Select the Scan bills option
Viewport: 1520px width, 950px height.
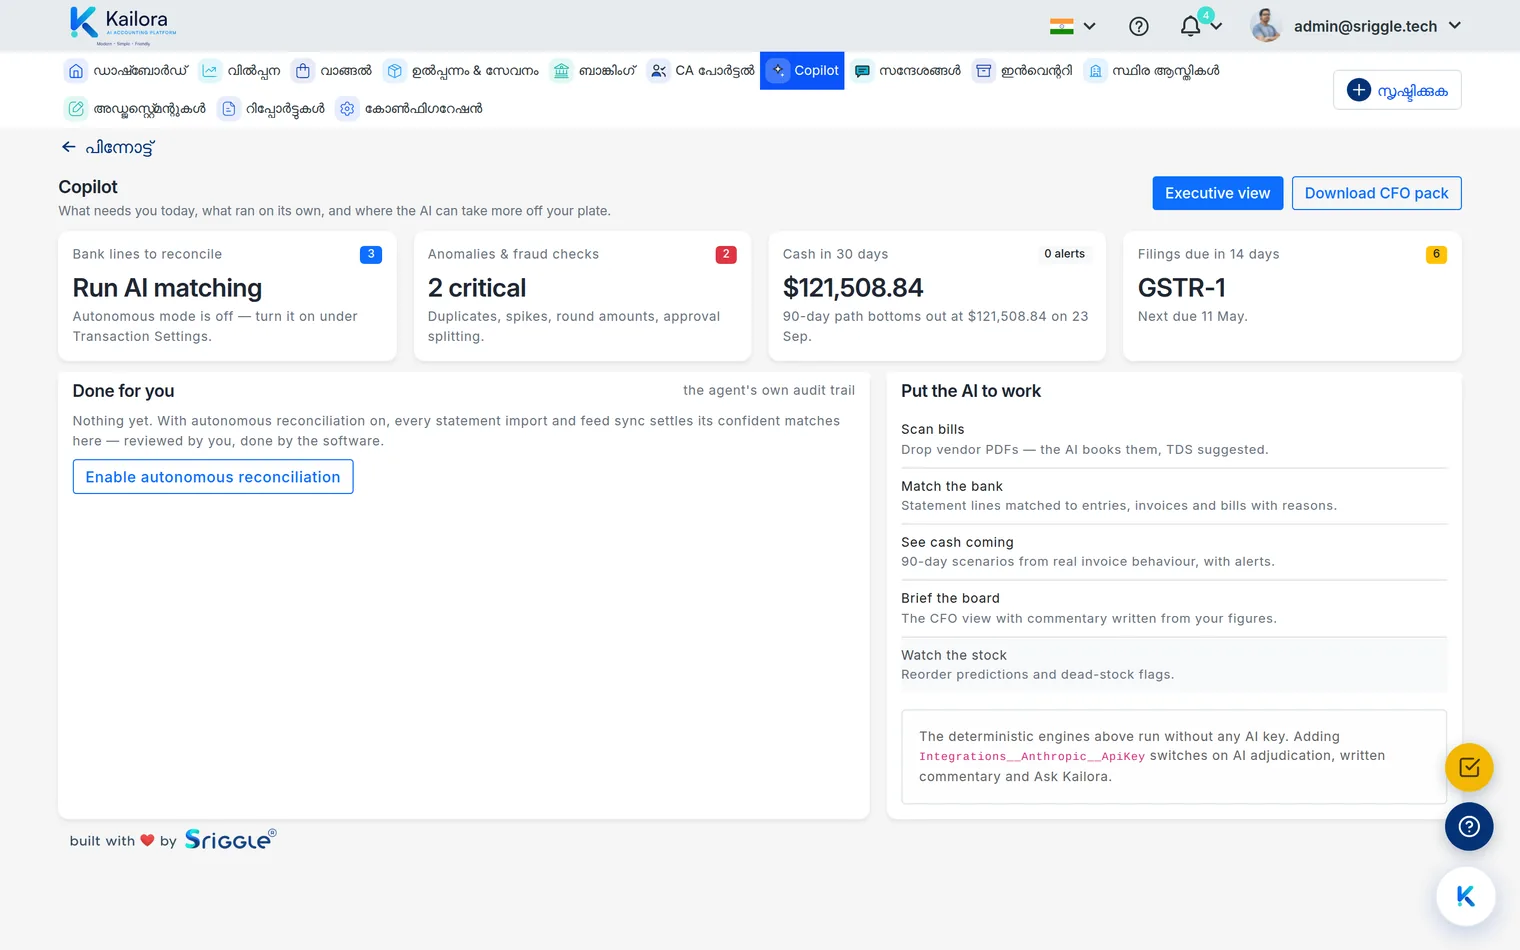pos(1174,439)
